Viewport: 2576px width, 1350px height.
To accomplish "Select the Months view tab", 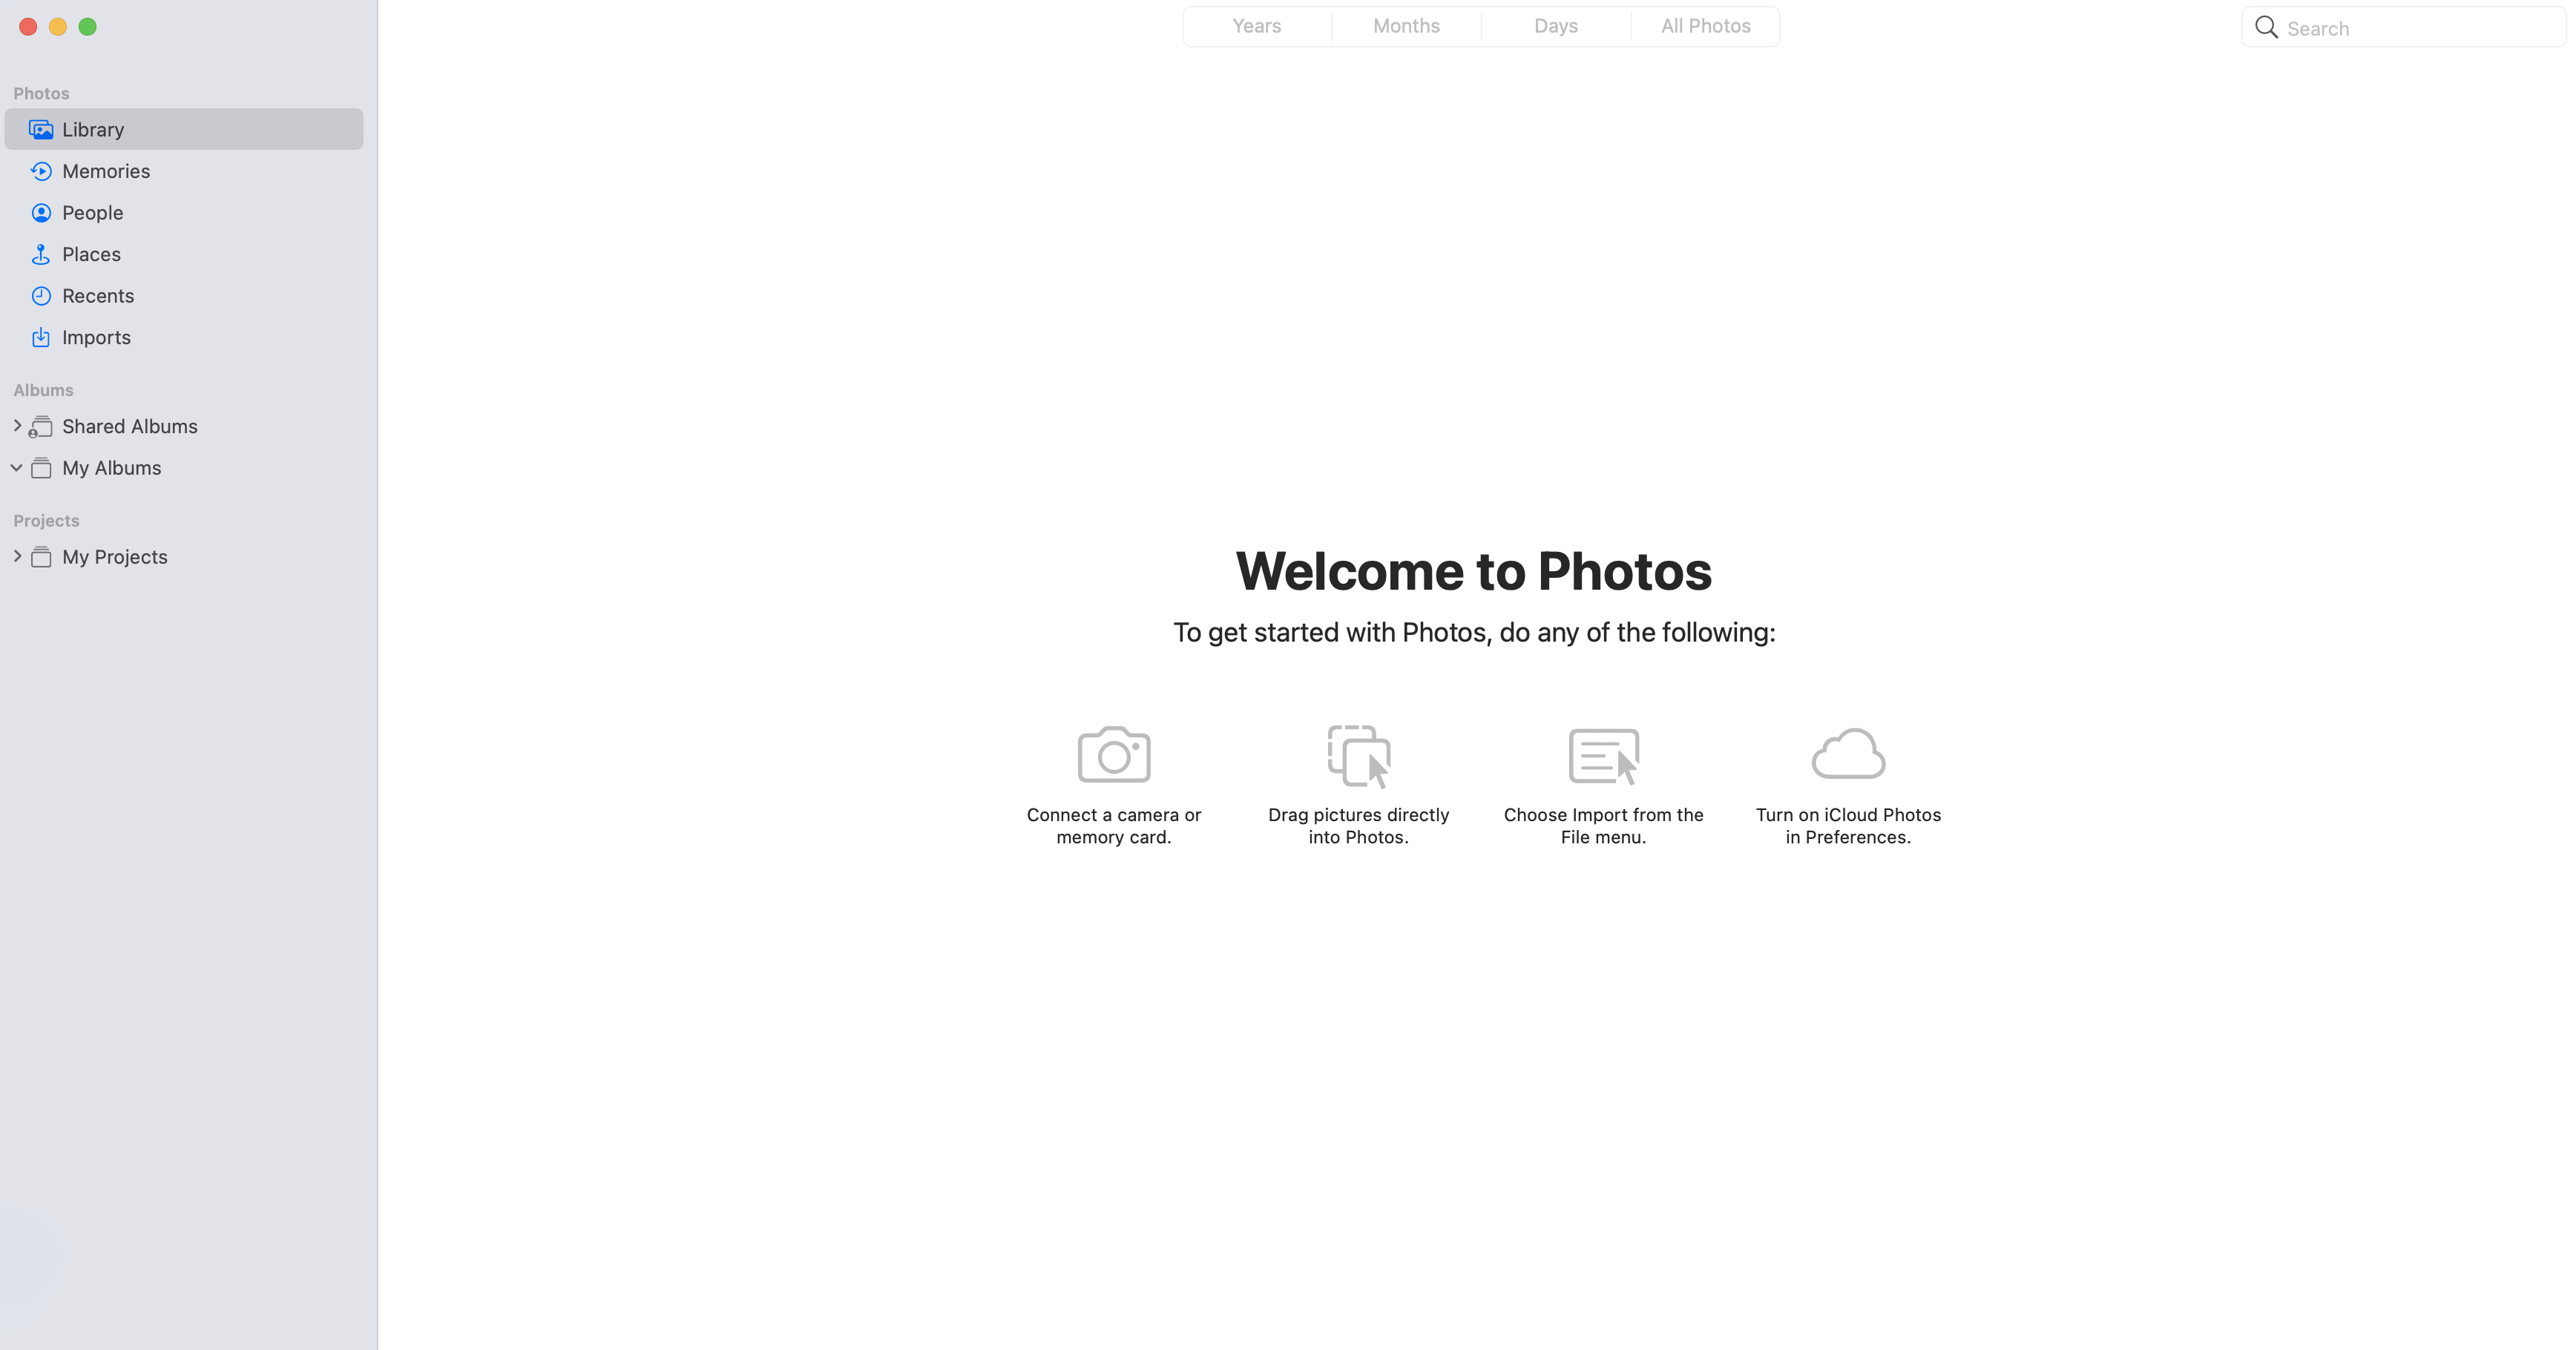I will click(1405, 25).
